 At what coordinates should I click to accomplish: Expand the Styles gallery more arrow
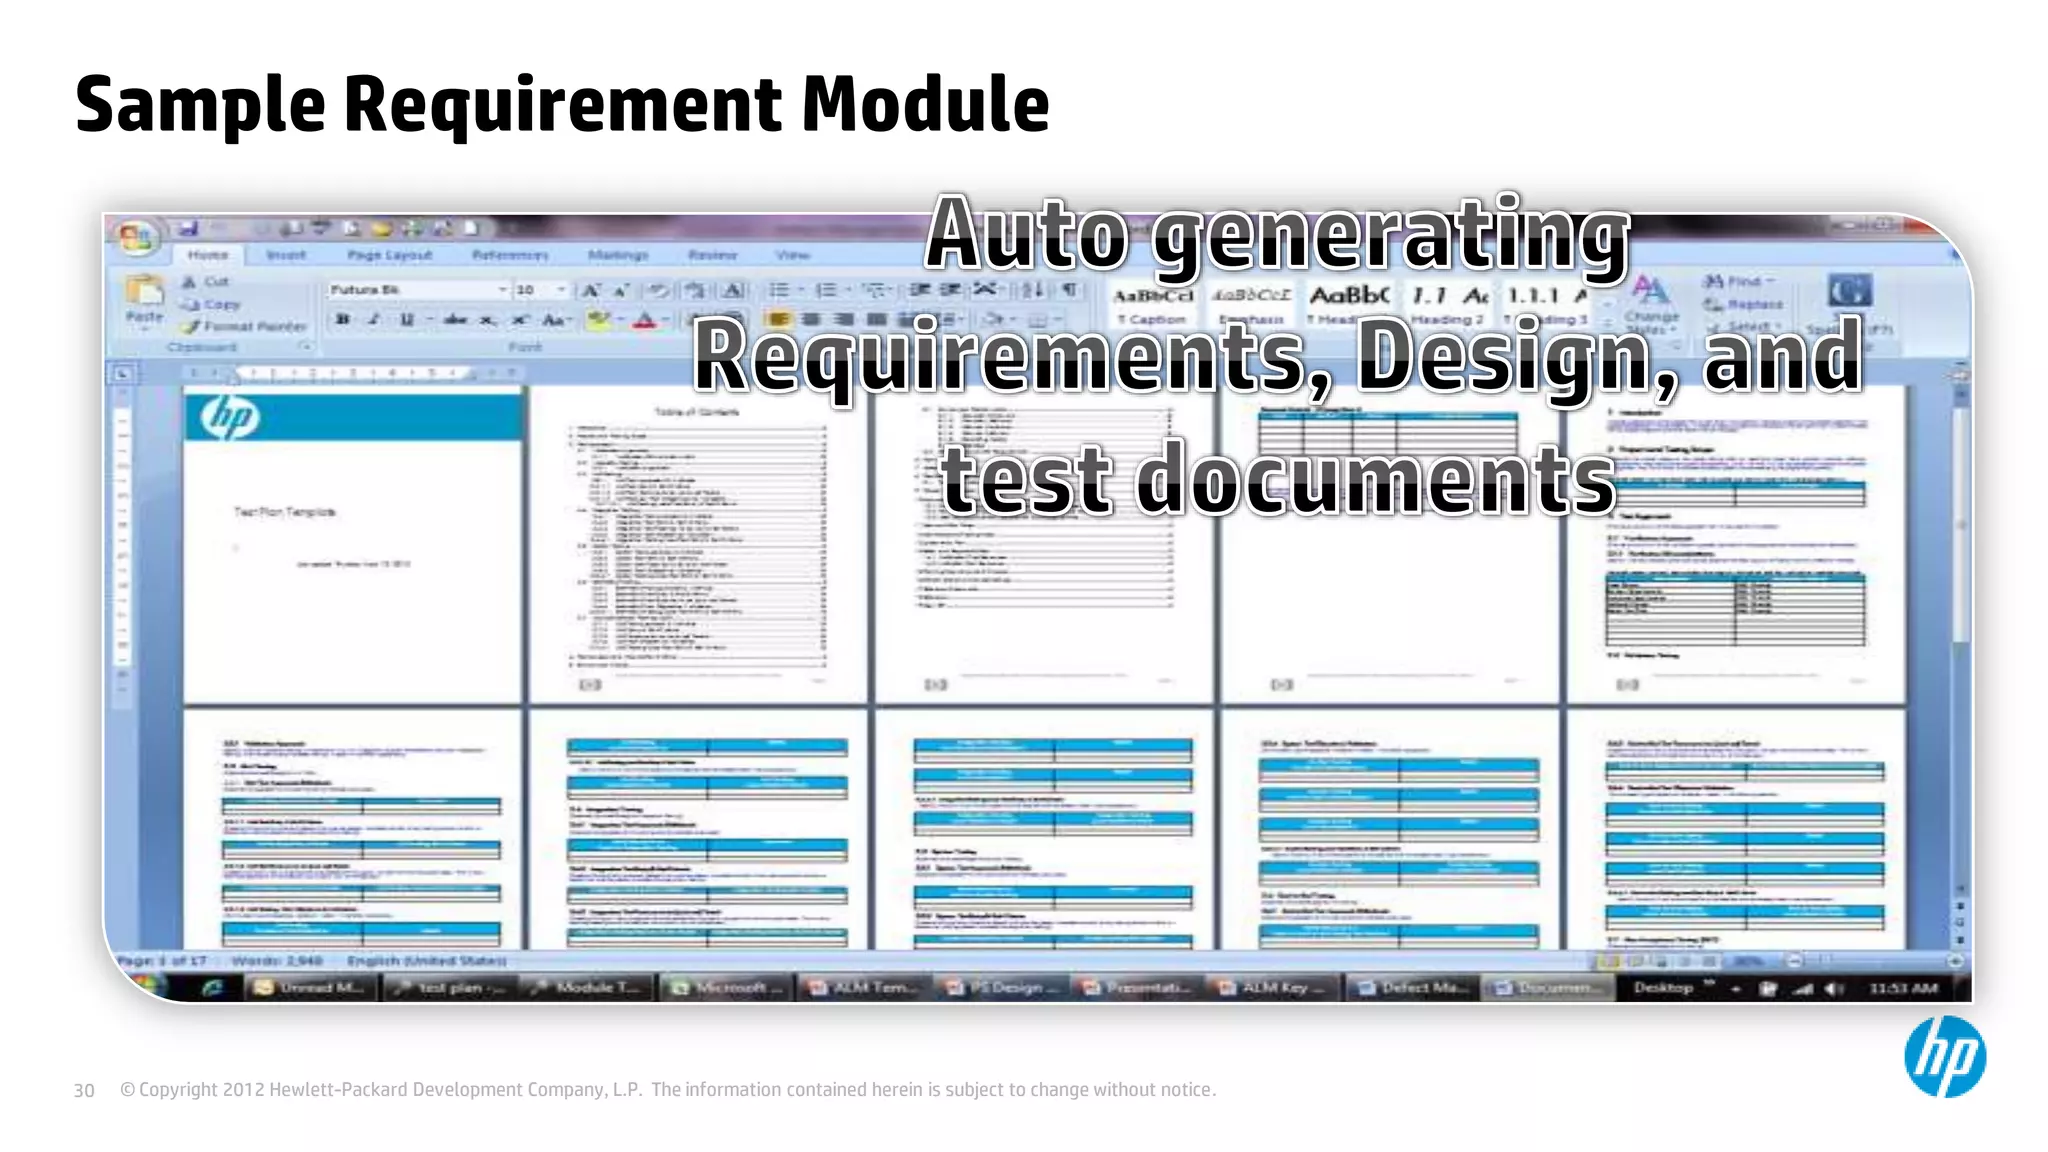point(1607,324)
